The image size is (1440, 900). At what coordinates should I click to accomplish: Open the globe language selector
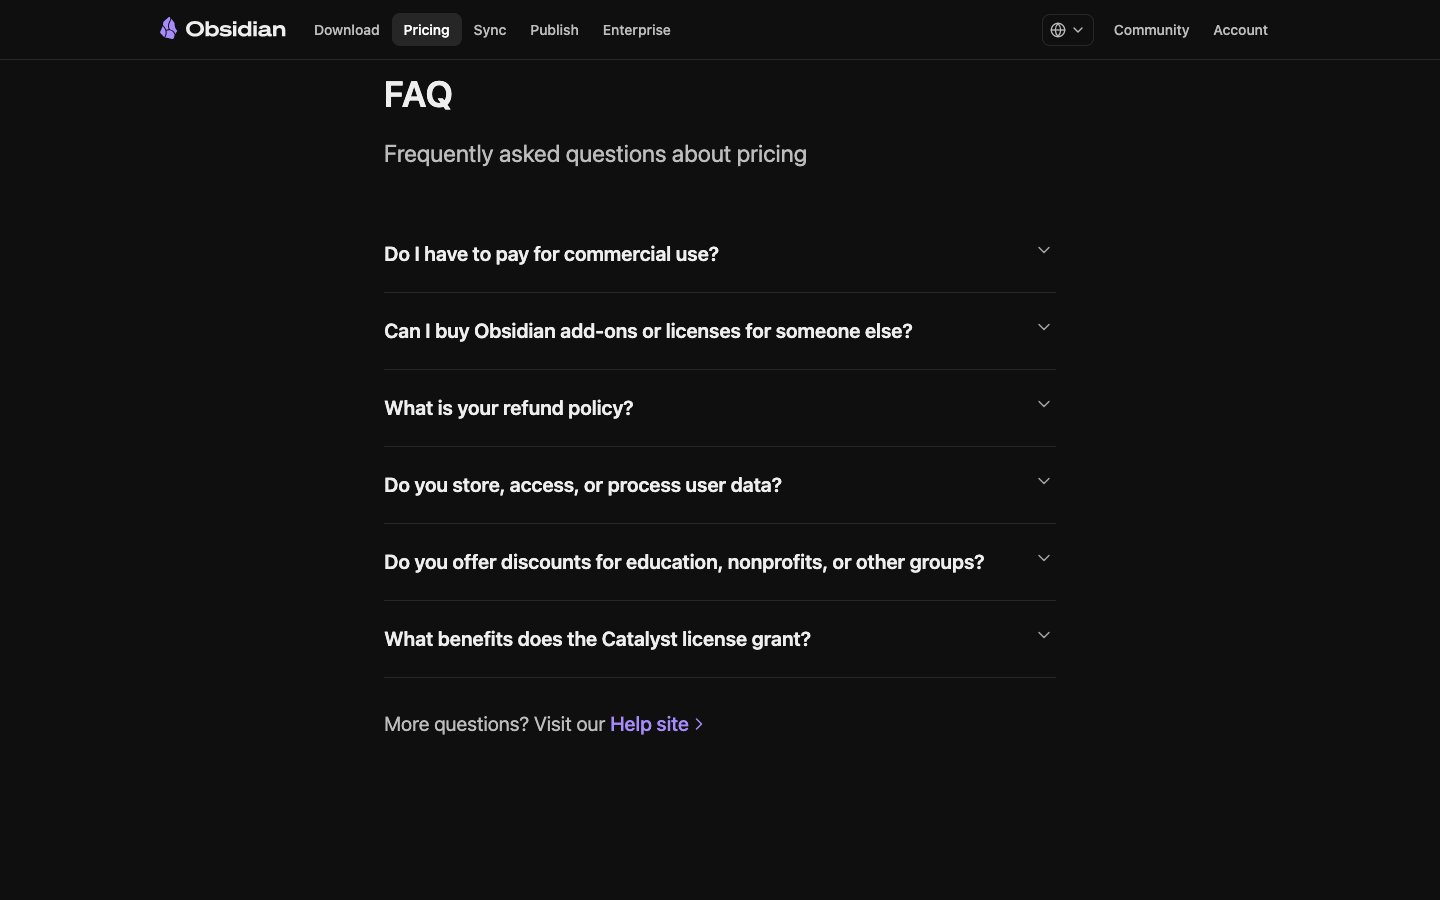1067,30
